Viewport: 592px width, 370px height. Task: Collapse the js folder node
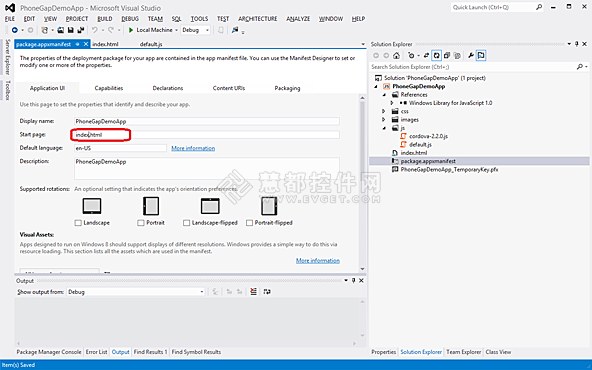[384, 128]
